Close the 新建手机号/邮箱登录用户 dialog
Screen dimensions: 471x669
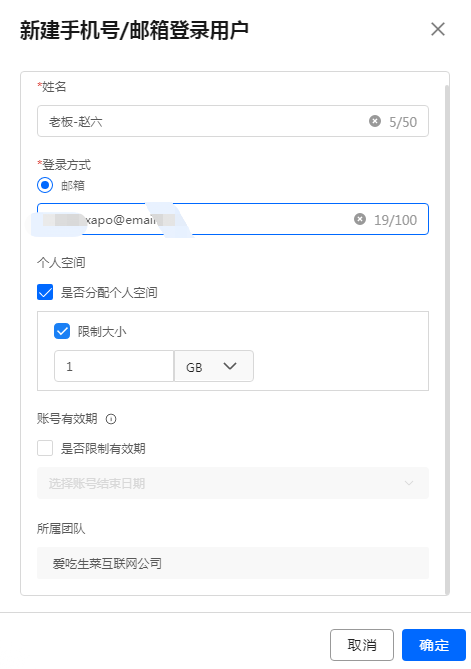pyautogui.click(x=438, y=29)
